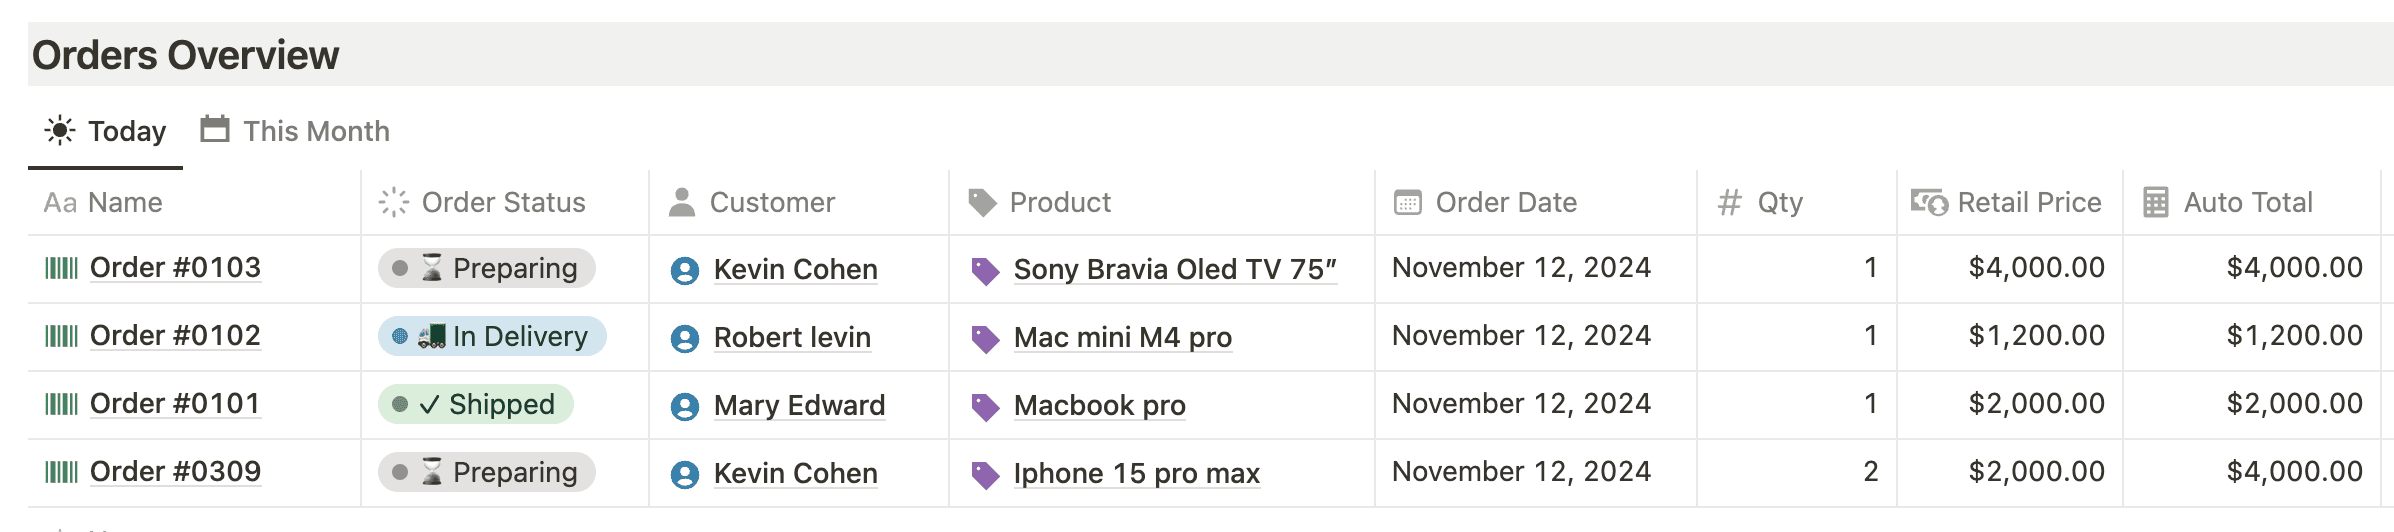Image resolution: width=2394 pixels, height=532 pixels.
Task: Open the Order #0102 page link
Action: tap(175, 336)
